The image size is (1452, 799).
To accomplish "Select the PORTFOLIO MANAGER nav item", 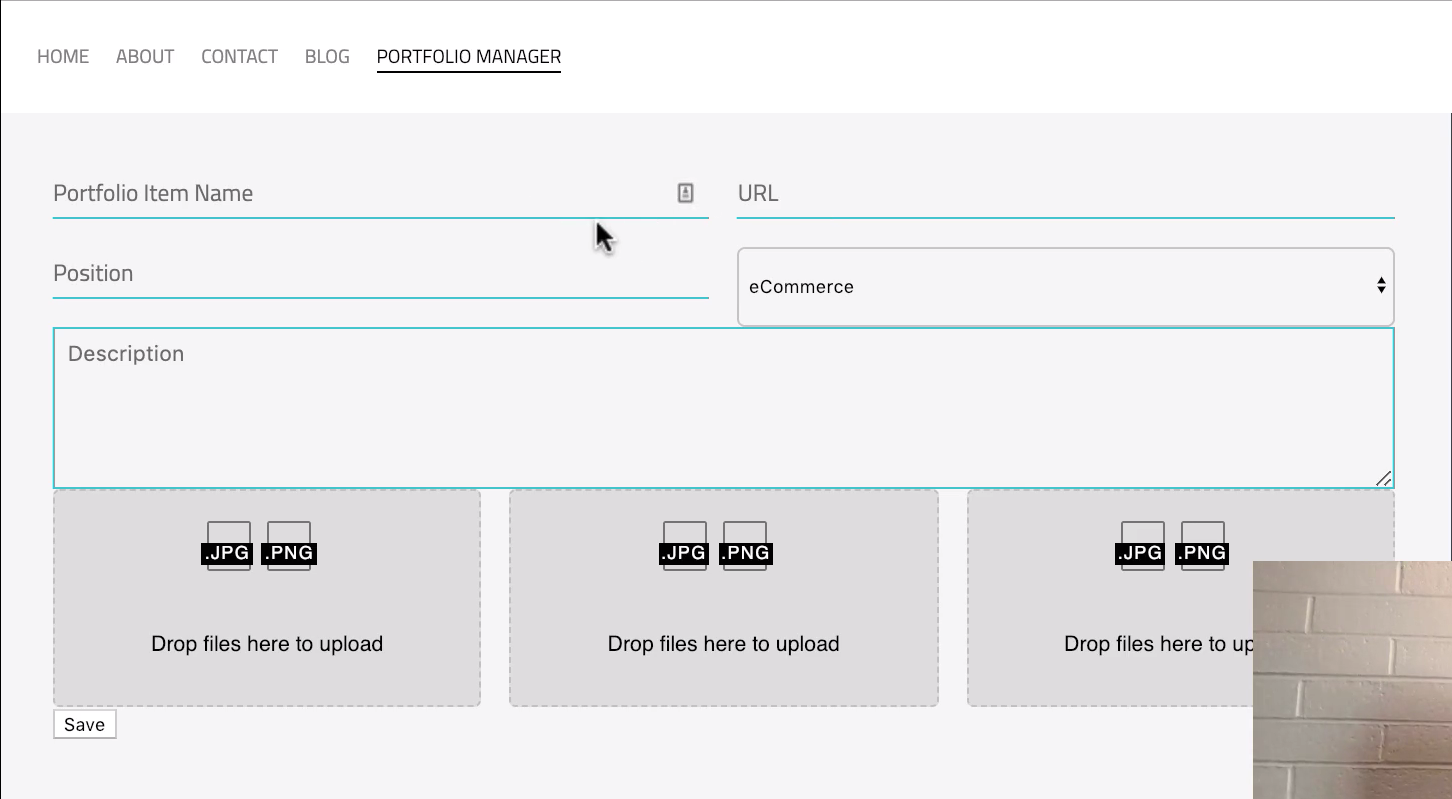I will pos(469,57).
